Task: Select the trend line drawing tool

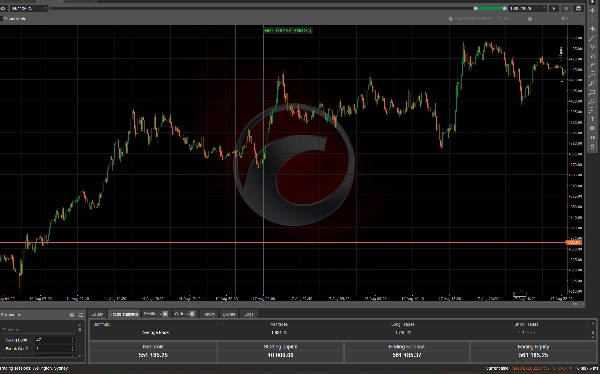Action: tap(592, 38)
